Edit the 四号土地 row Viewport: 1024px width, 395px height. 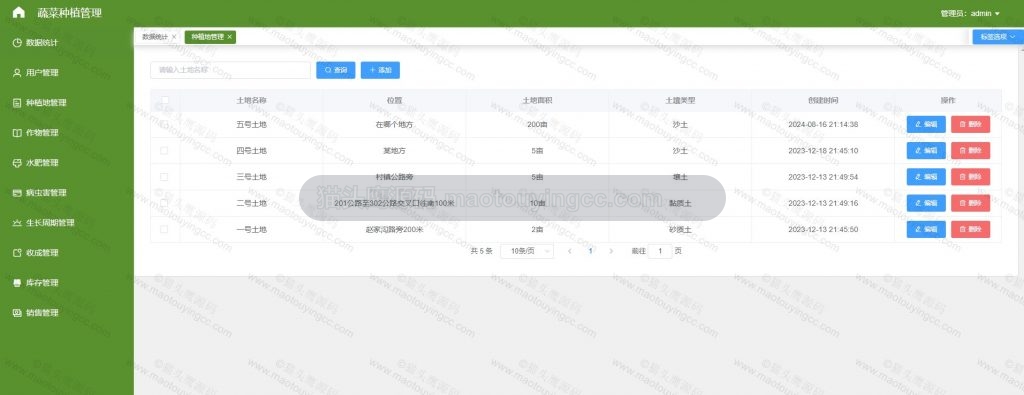click(x=926, y=151)
